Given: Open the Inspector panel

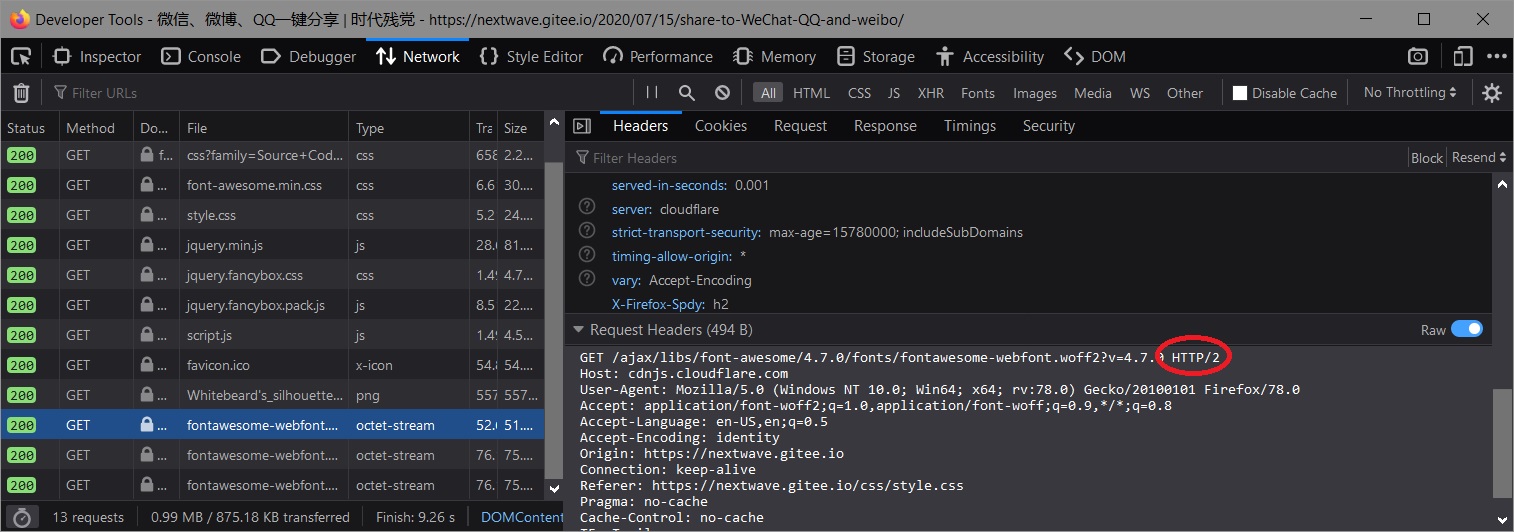Looking at the screenshot, I should click(97, 56).
